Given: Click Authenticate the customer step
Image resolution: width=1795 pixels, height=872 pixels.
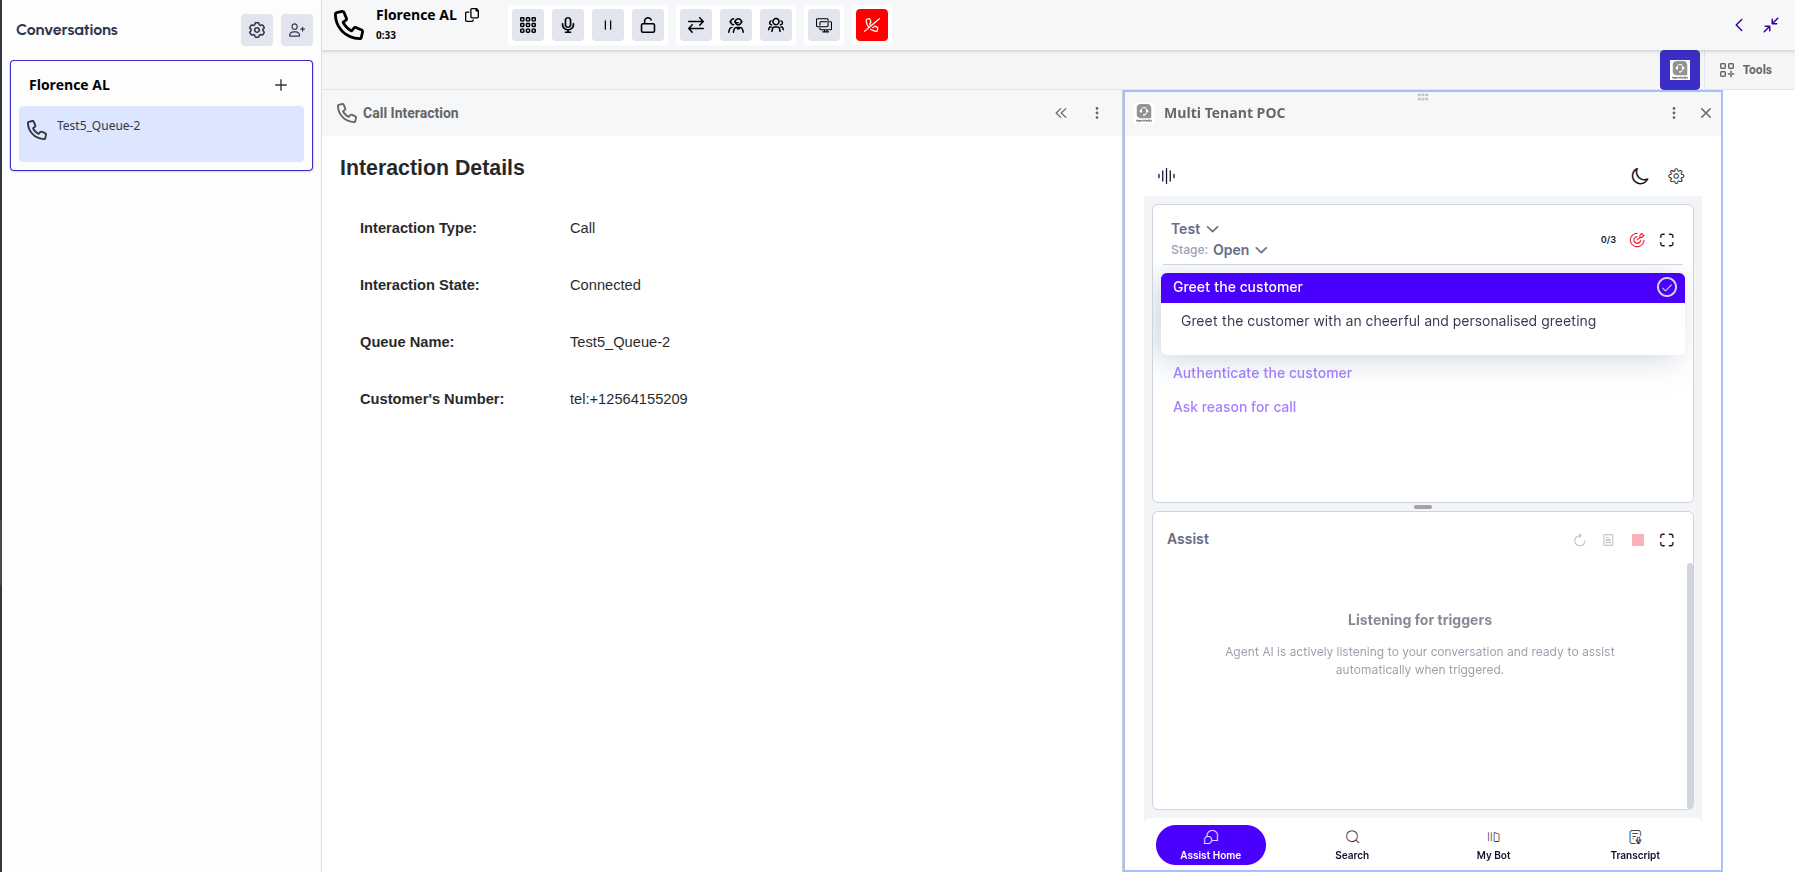Looking at the screenshot, I should [x=1262, y=373].
